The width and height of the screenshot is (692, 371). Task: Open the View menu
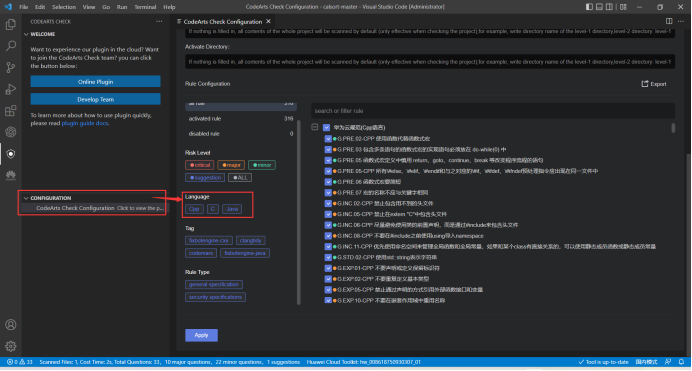click(89, 7)
